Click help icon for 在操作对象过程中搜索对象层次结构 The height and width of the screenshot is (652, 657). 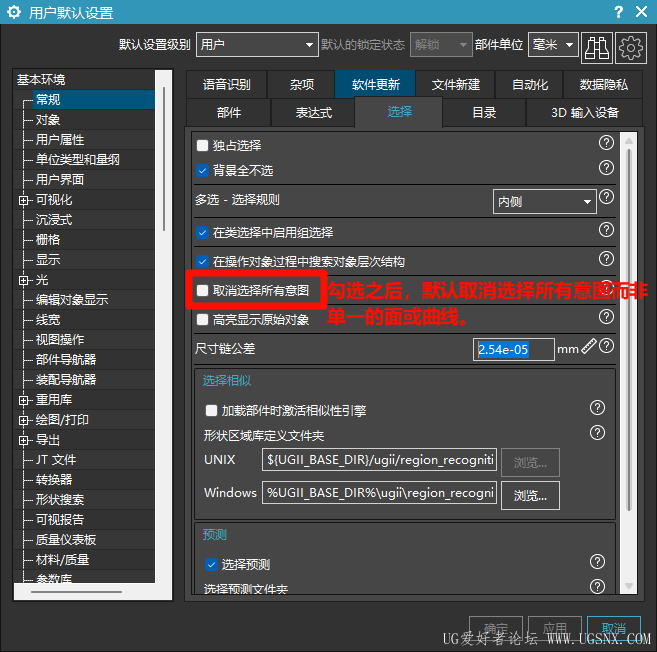click(x=606, y=259)
